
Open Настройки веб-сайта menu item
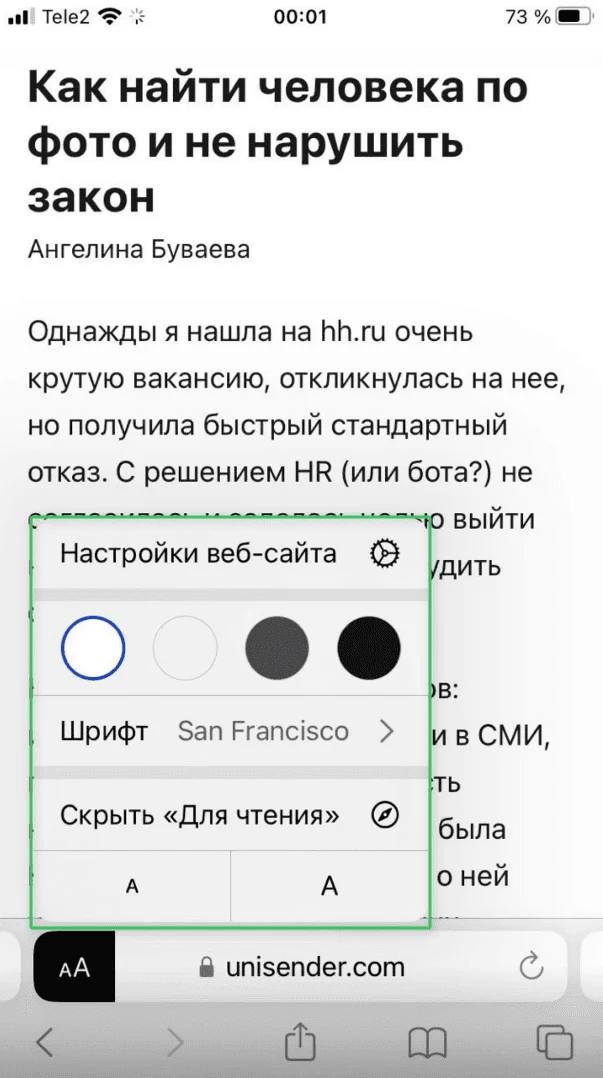pos(199,554)
